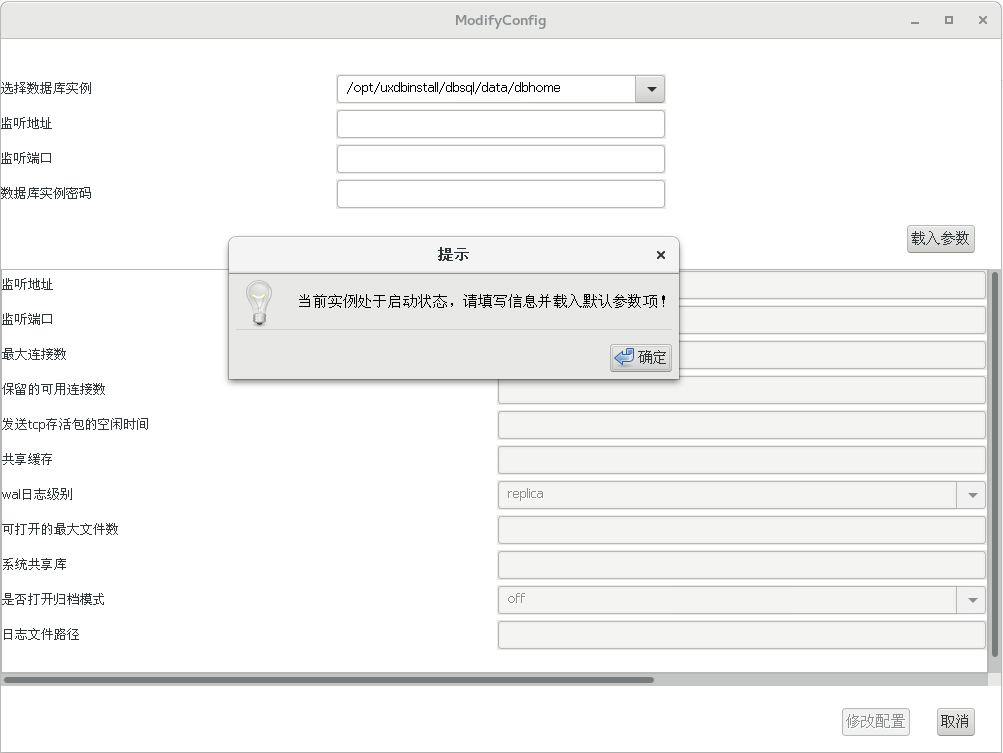Click the 修改配置 button
Image resolution: width=1003 pixels, height=753 pixels.
pyautogui.click(x=875, y=721)
